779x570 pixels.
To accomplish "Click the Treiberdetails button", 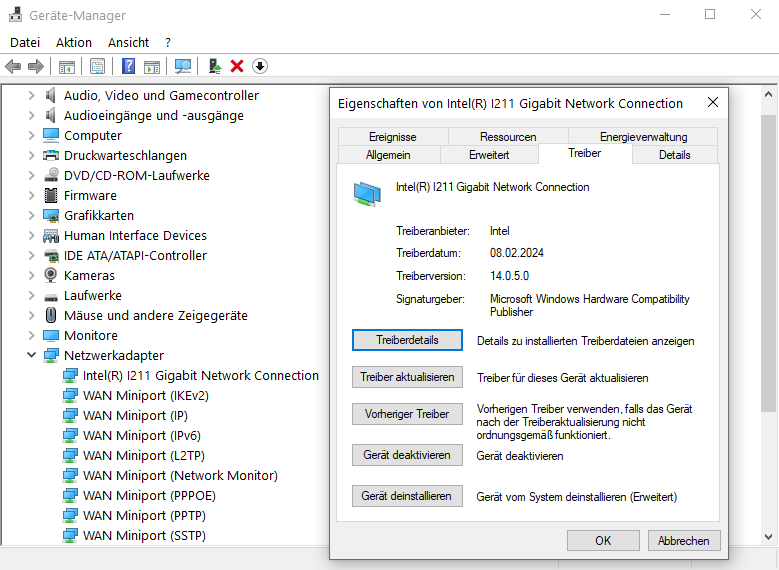I will pos(407,340).
